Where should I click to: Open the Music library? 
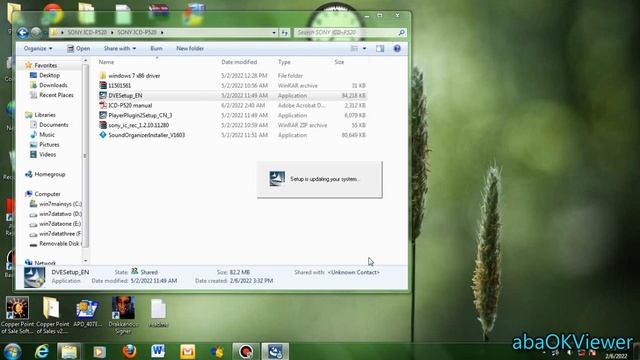47,135
